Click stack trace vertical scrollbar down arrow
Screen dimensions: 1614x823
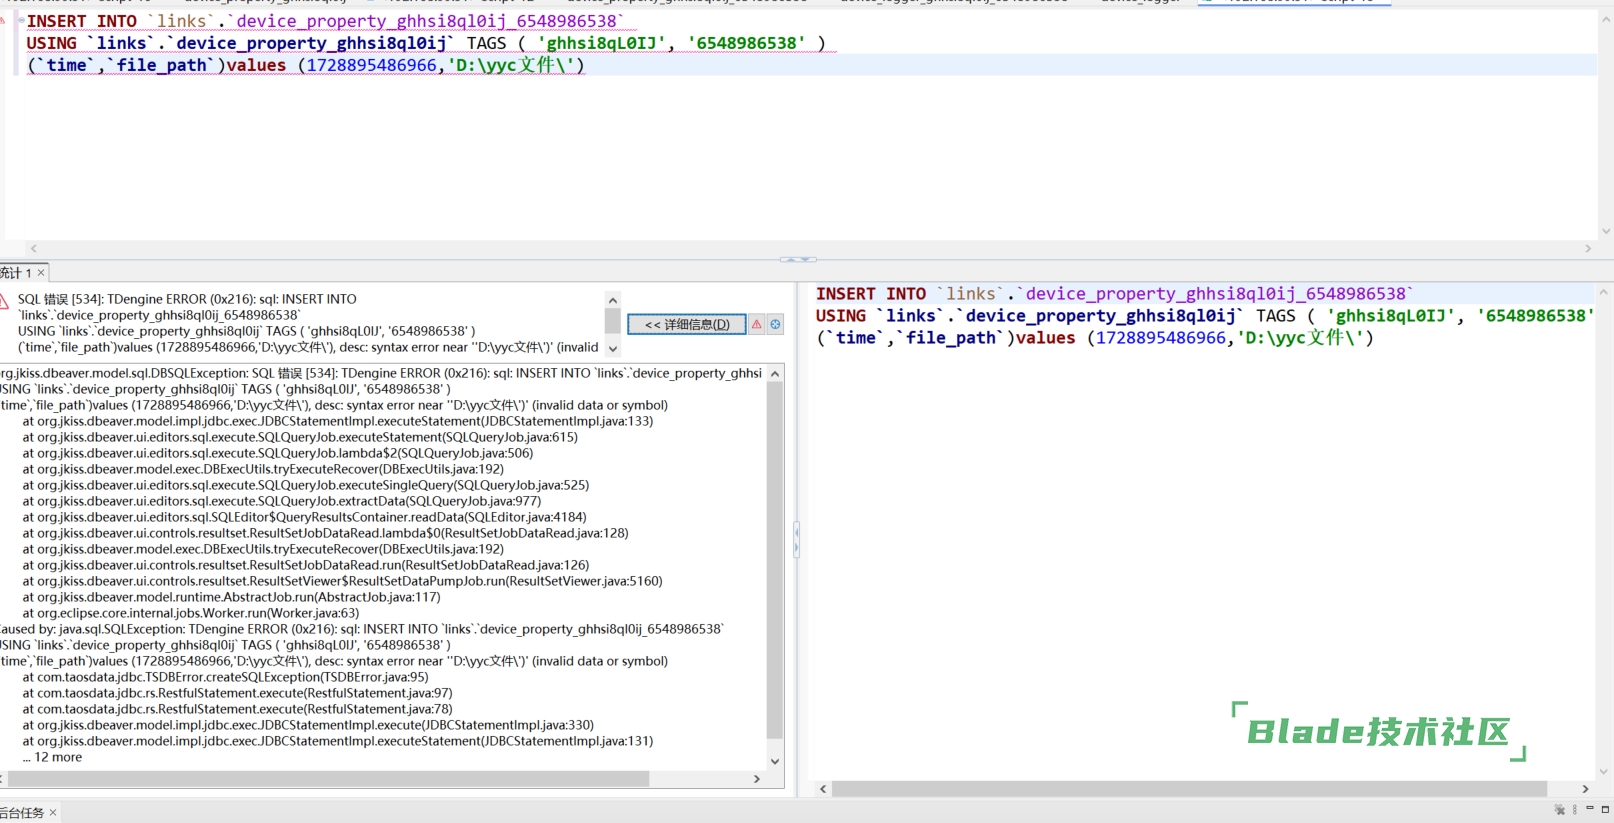[775, 761]
